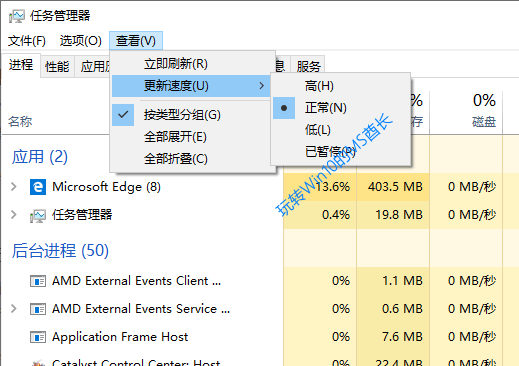
Task: Click the Microsoft Edge process icon
Action: (38, 187)
